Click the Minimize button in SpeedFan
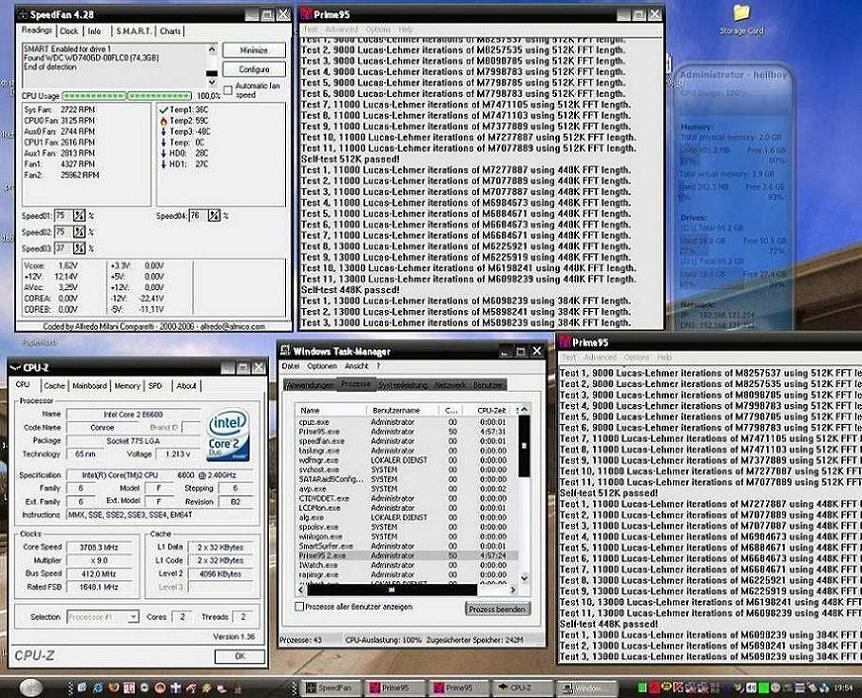This screenshot has width=862, height=698. pos(254,50)
